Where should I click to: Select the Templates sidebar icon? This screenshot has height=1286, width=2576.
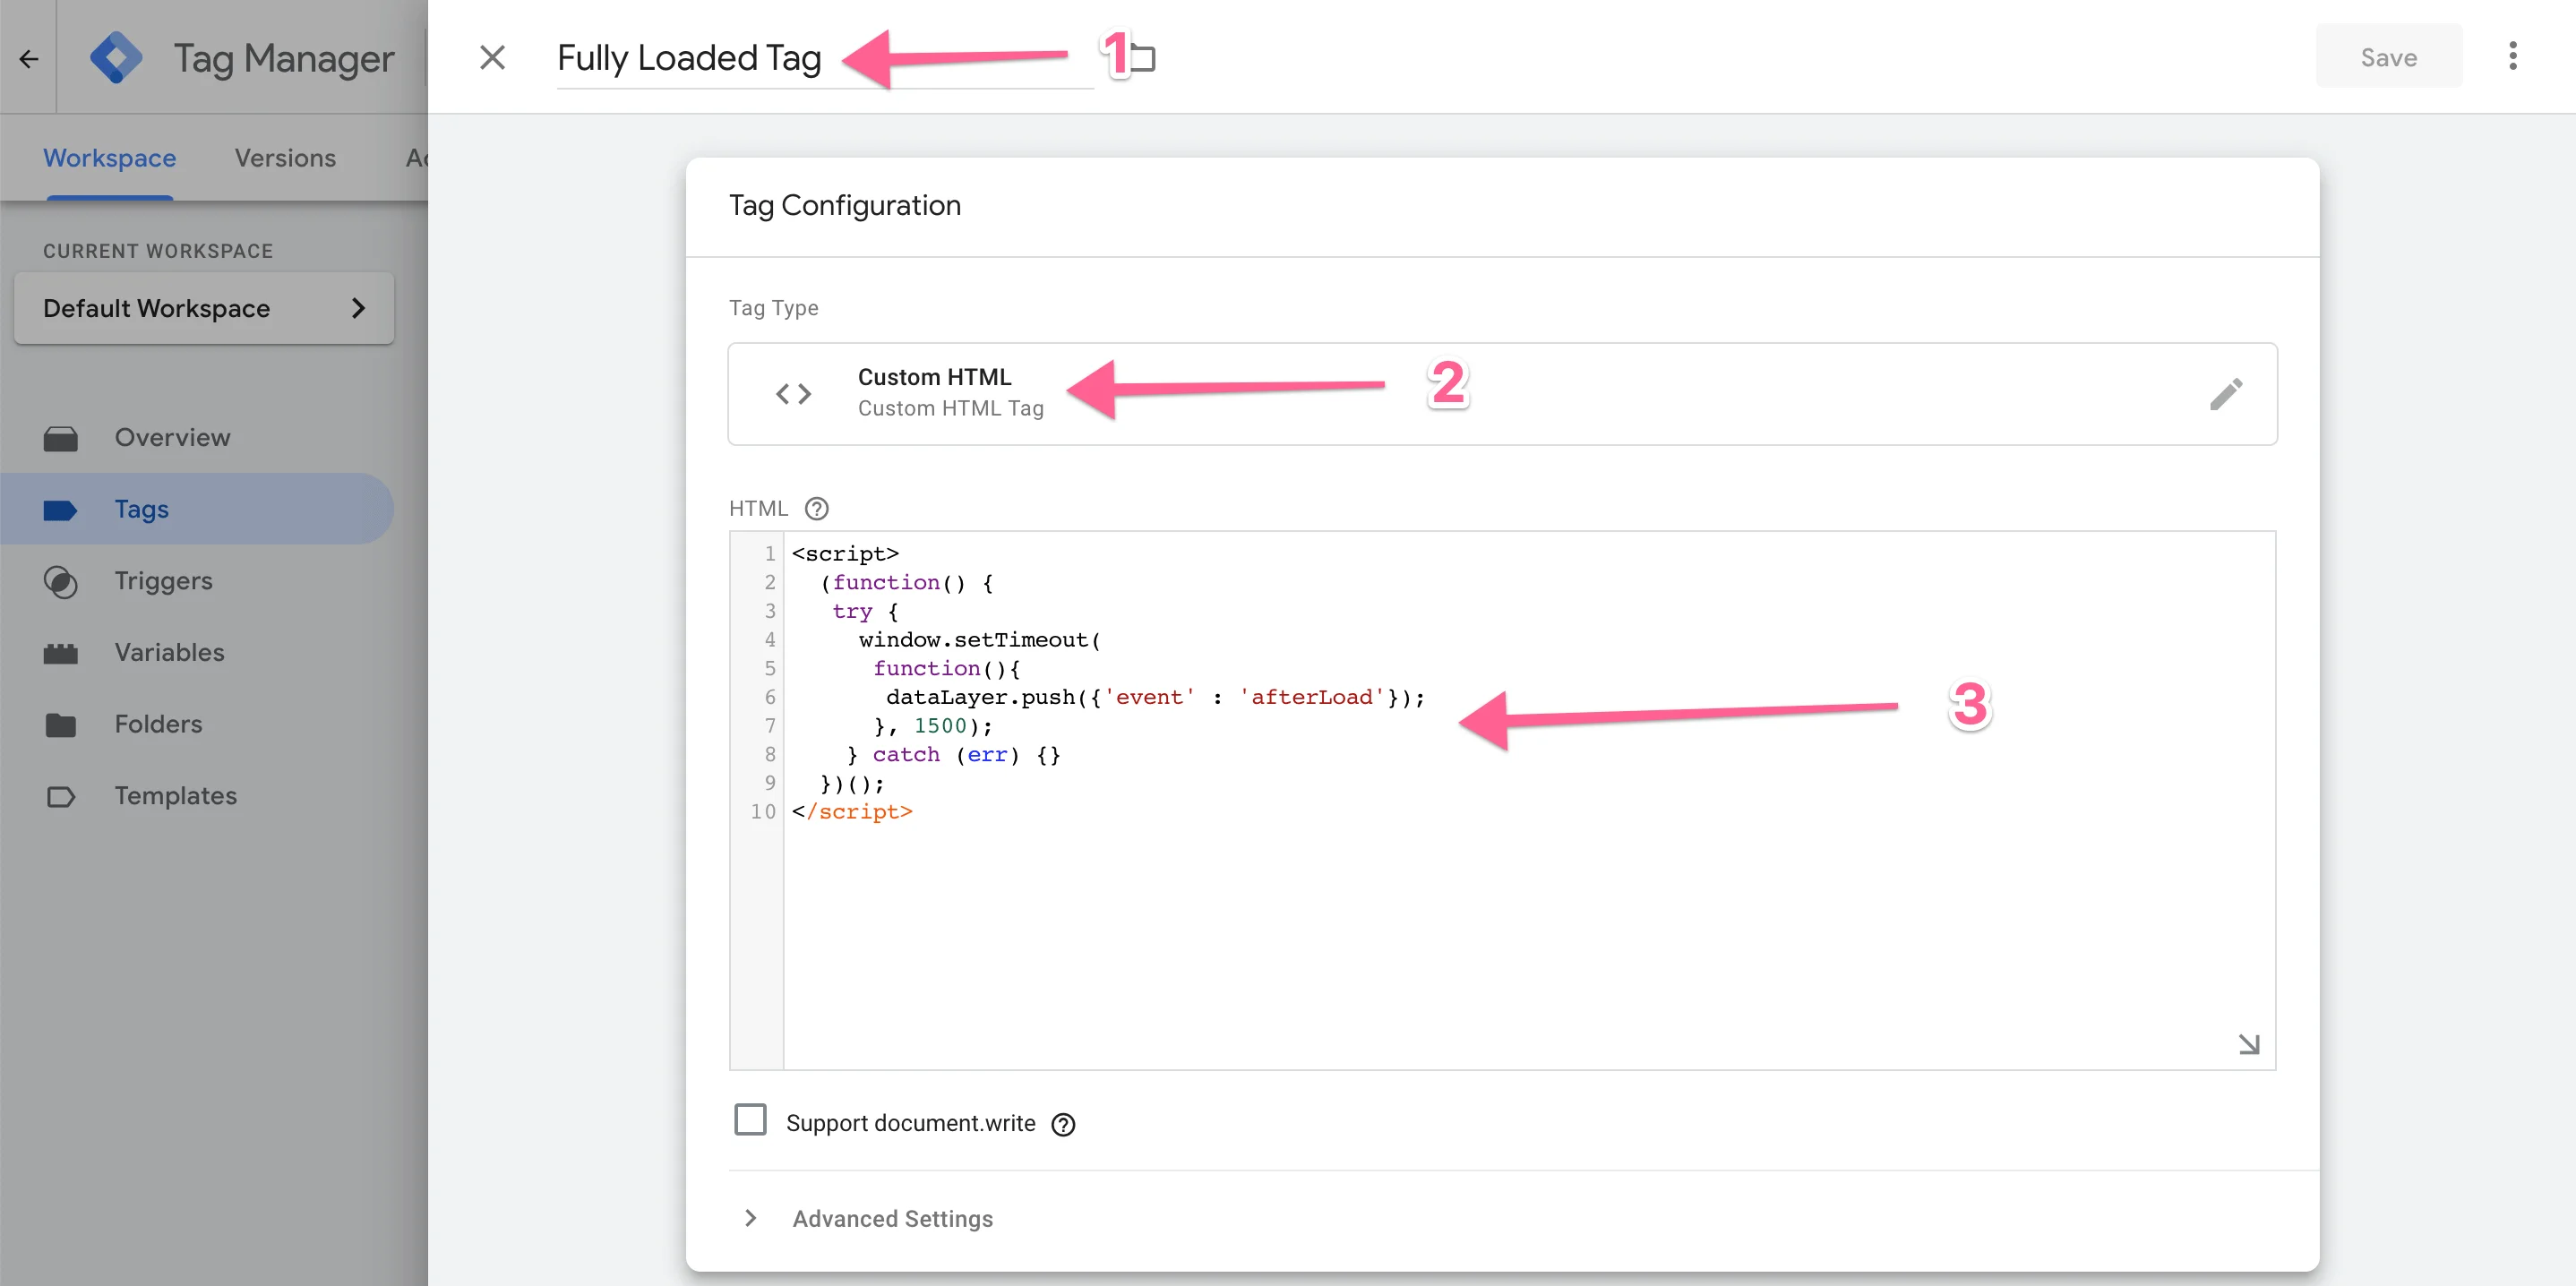click(60, 796)
